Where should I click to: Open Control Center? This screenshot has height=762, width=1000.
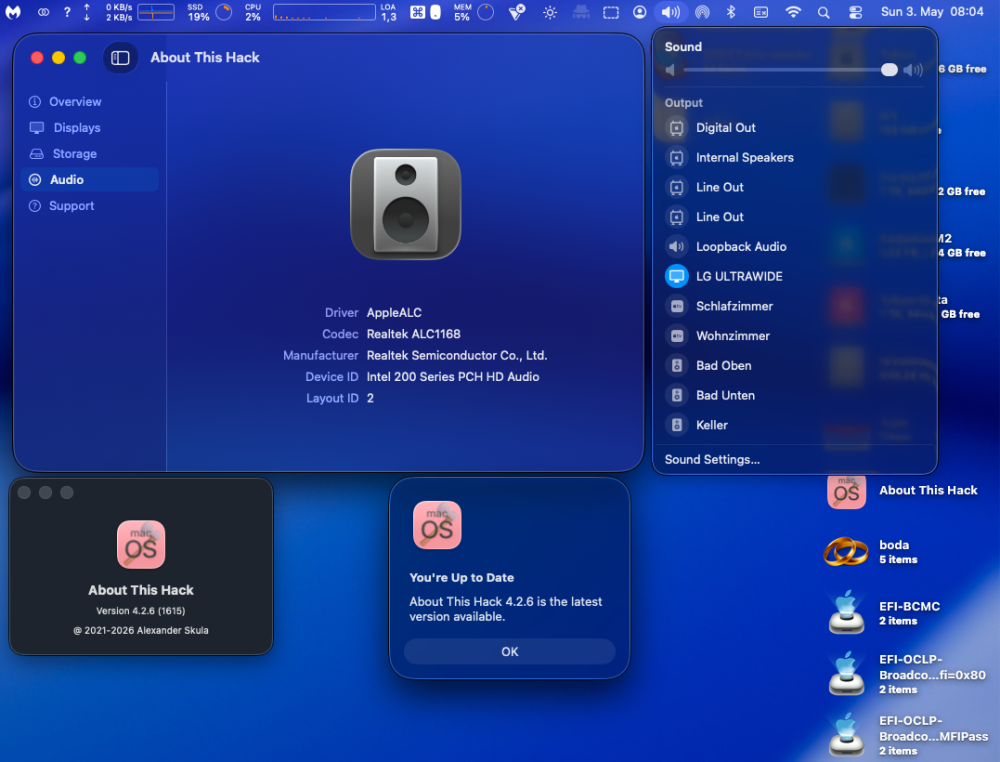(855, 12)
